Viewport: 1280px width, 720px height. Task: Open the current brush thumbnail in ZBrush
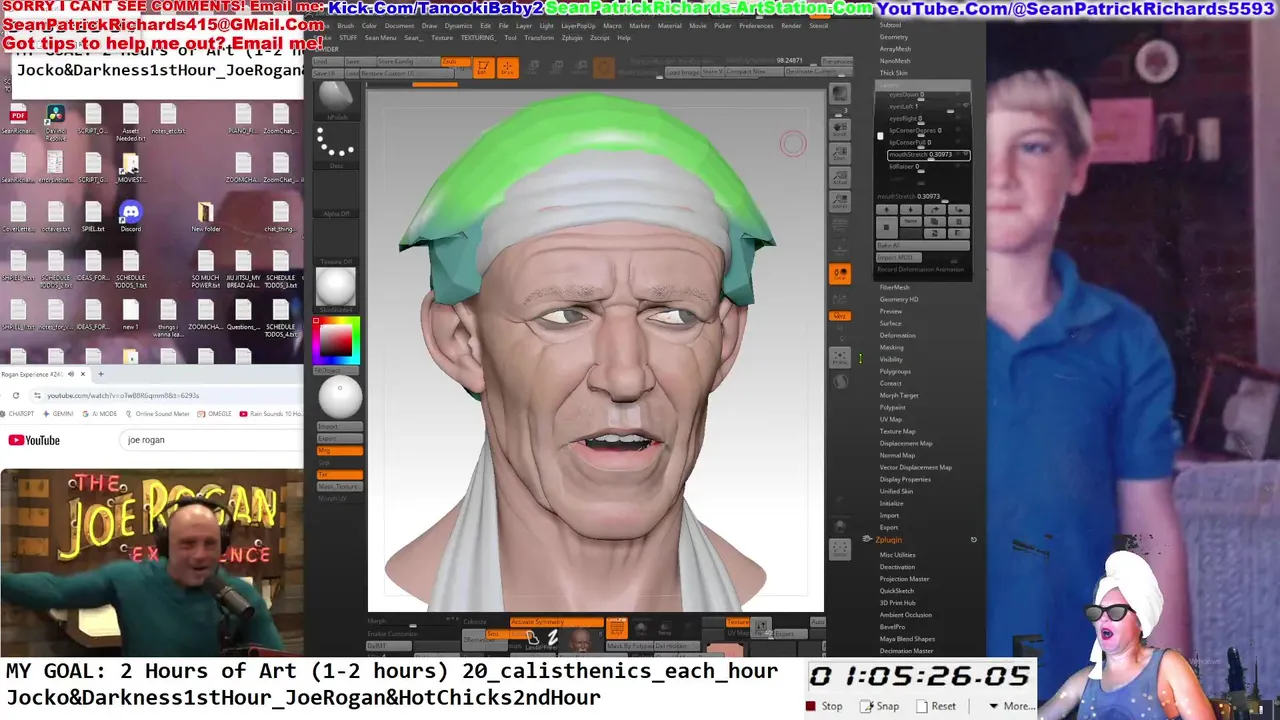click(x=336, y=101)
